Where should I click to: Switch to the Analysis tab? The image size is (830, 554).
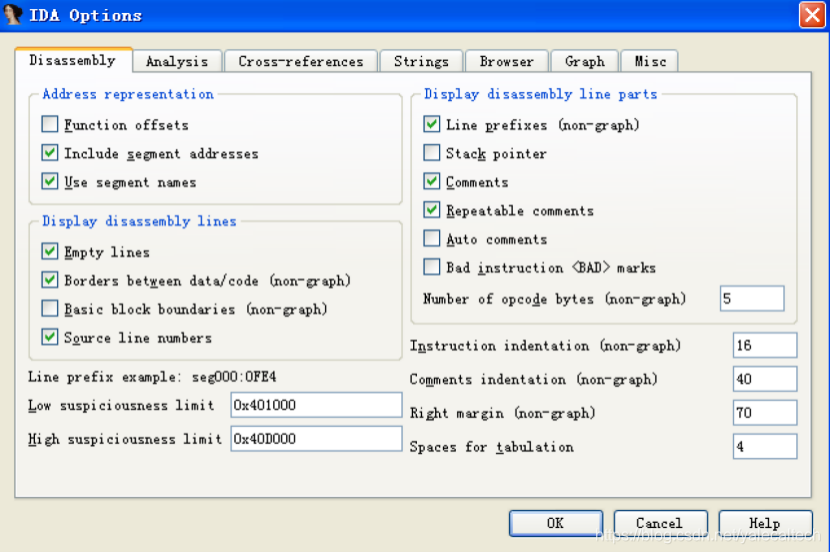tap(177, 61)
